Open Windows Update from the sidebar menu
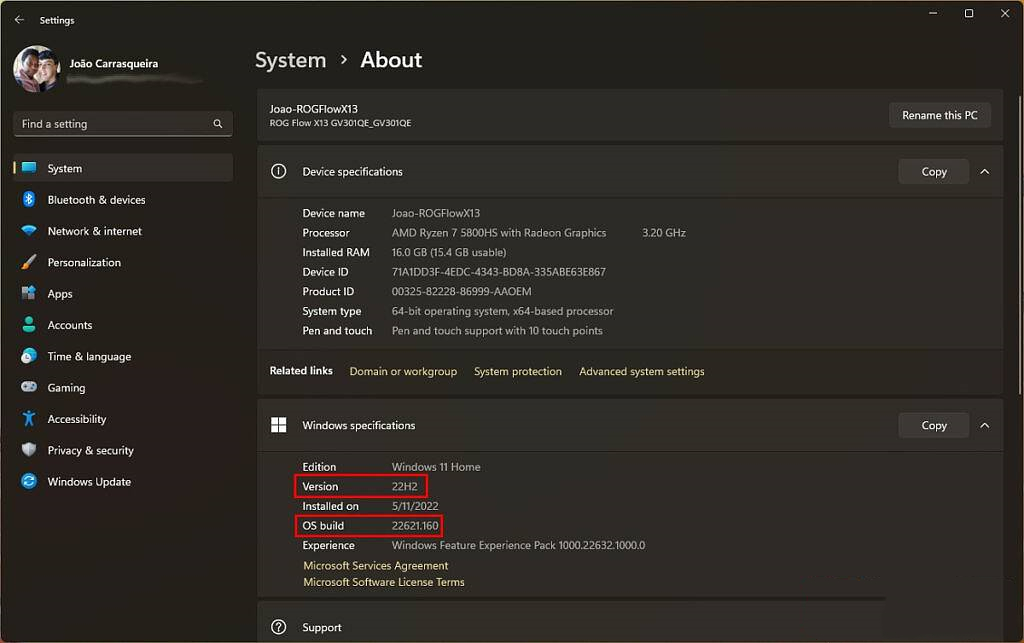 coord(87,481)
